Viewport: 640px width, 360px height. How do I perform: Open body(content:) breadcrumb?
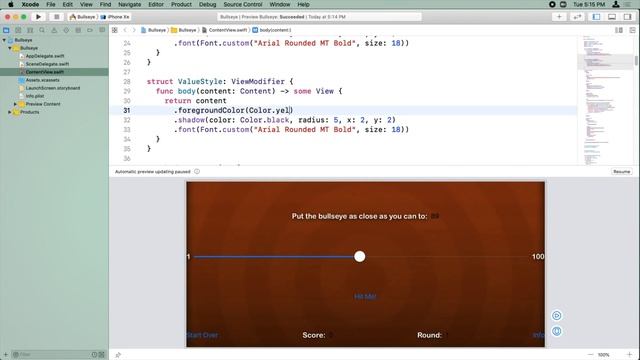point(272,30)
